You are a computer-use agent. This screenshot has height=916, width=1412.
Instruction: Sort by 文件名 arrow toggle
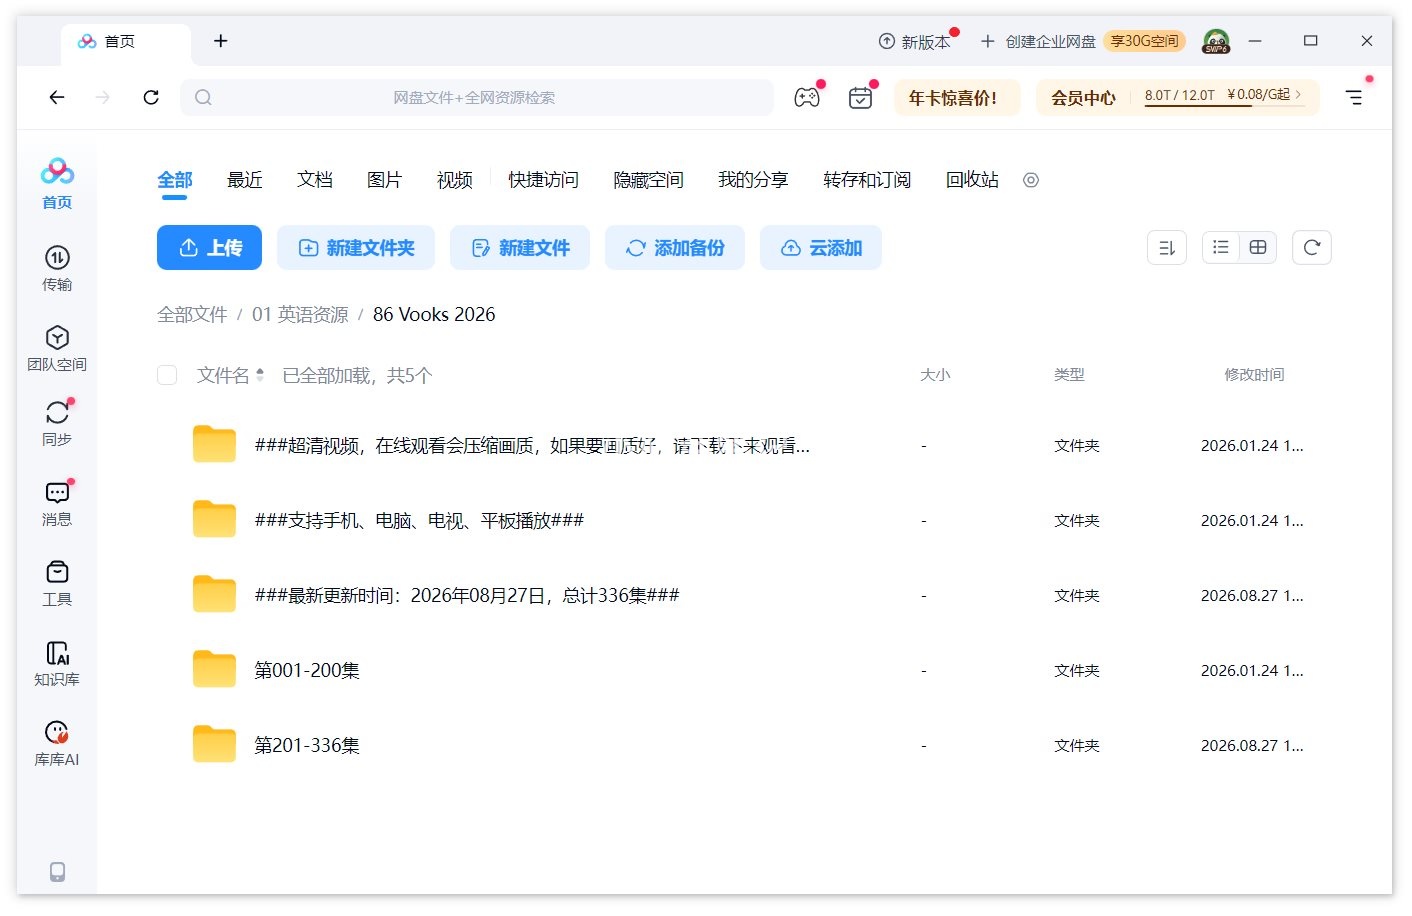[260, 375]
